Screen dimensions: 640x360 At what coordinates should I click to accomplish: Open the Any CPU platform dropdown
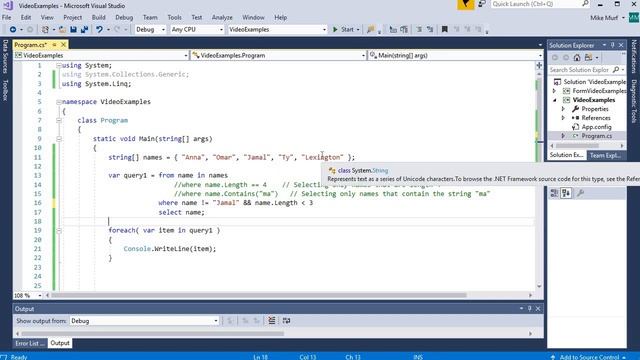tap(197, 29)
